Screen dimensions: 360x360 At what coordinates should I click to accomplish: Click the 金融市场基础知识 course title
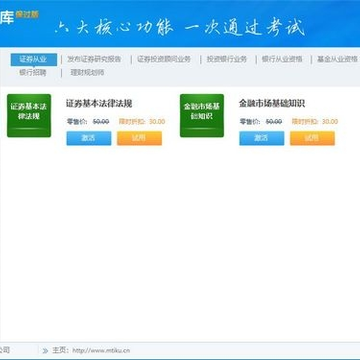272,103
